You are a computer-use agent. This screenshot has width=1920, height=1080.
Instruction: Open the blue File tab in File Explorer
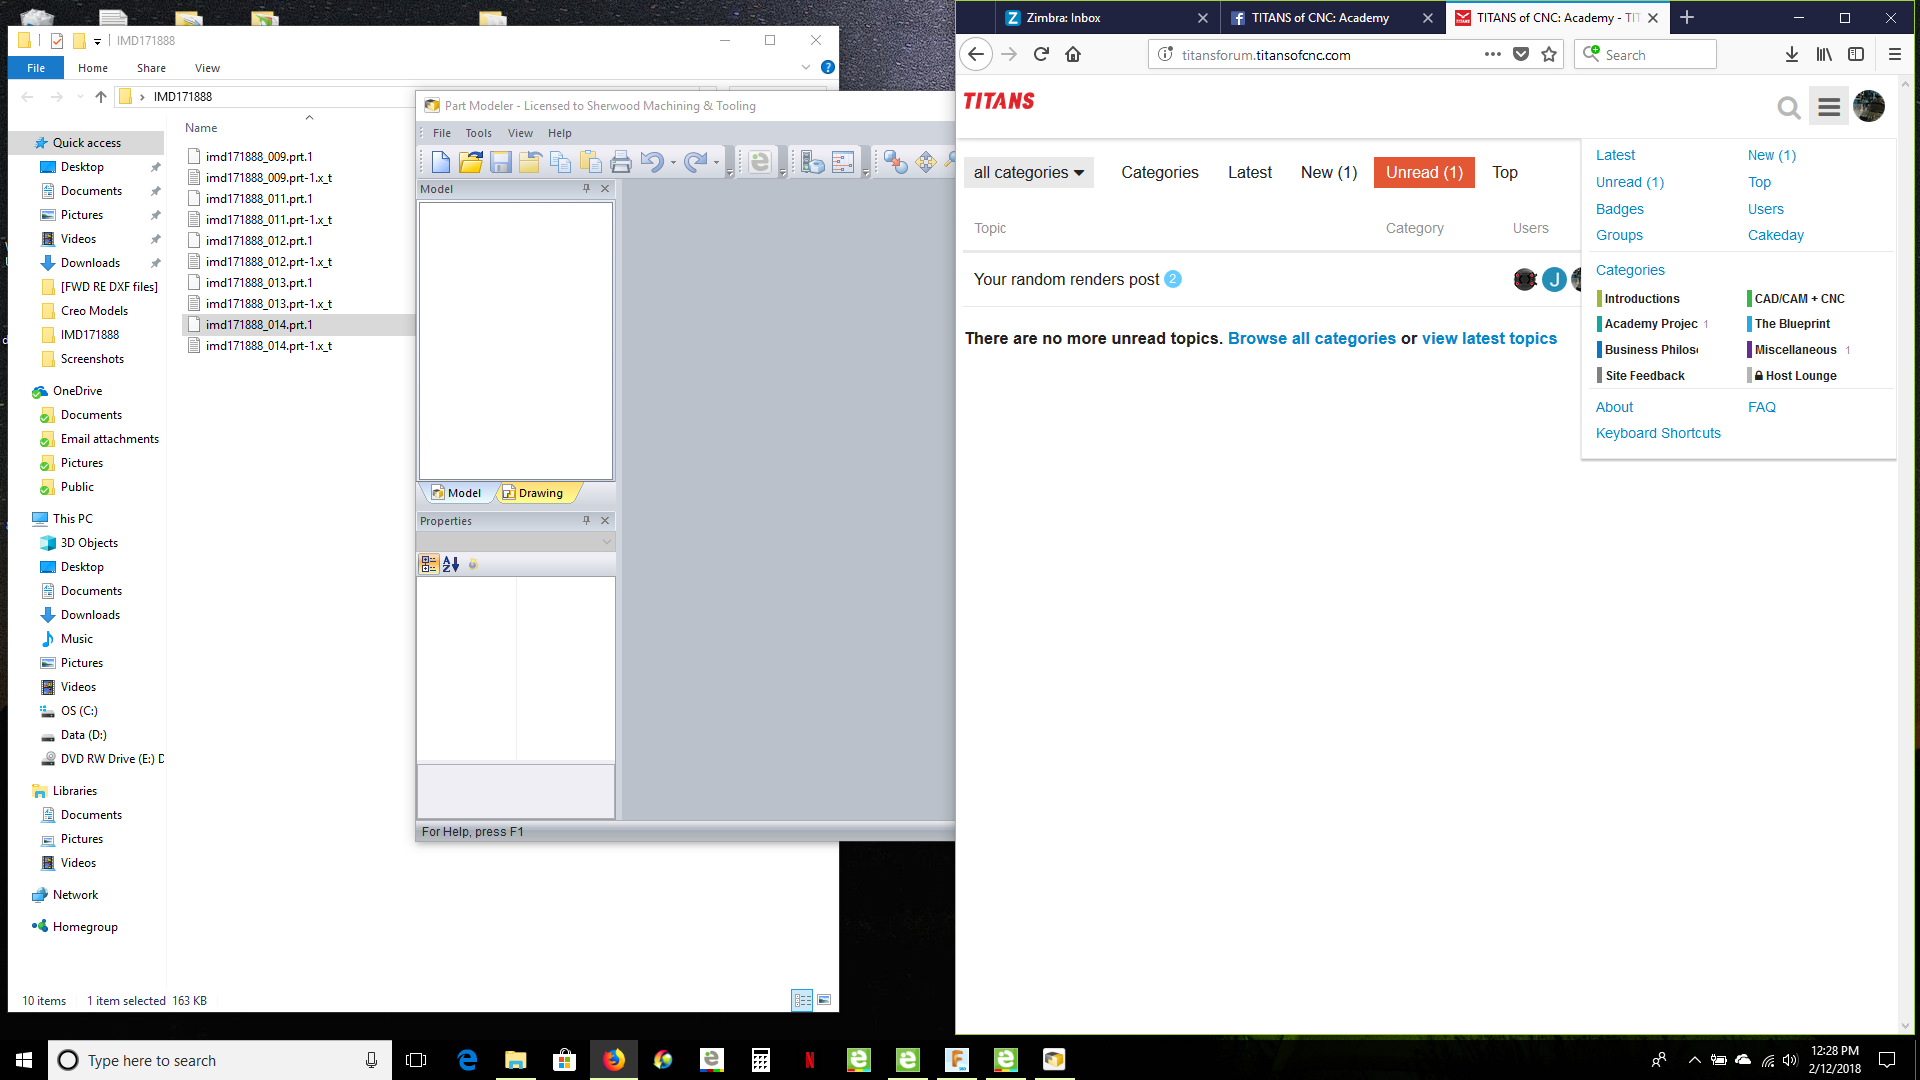pyautogui.click(x=36, y=68)
